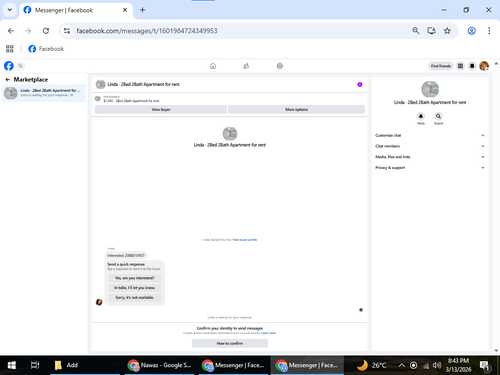Open the notifications bell in header
This screenshot has height=375, width=500.
(x=472, y=66)
